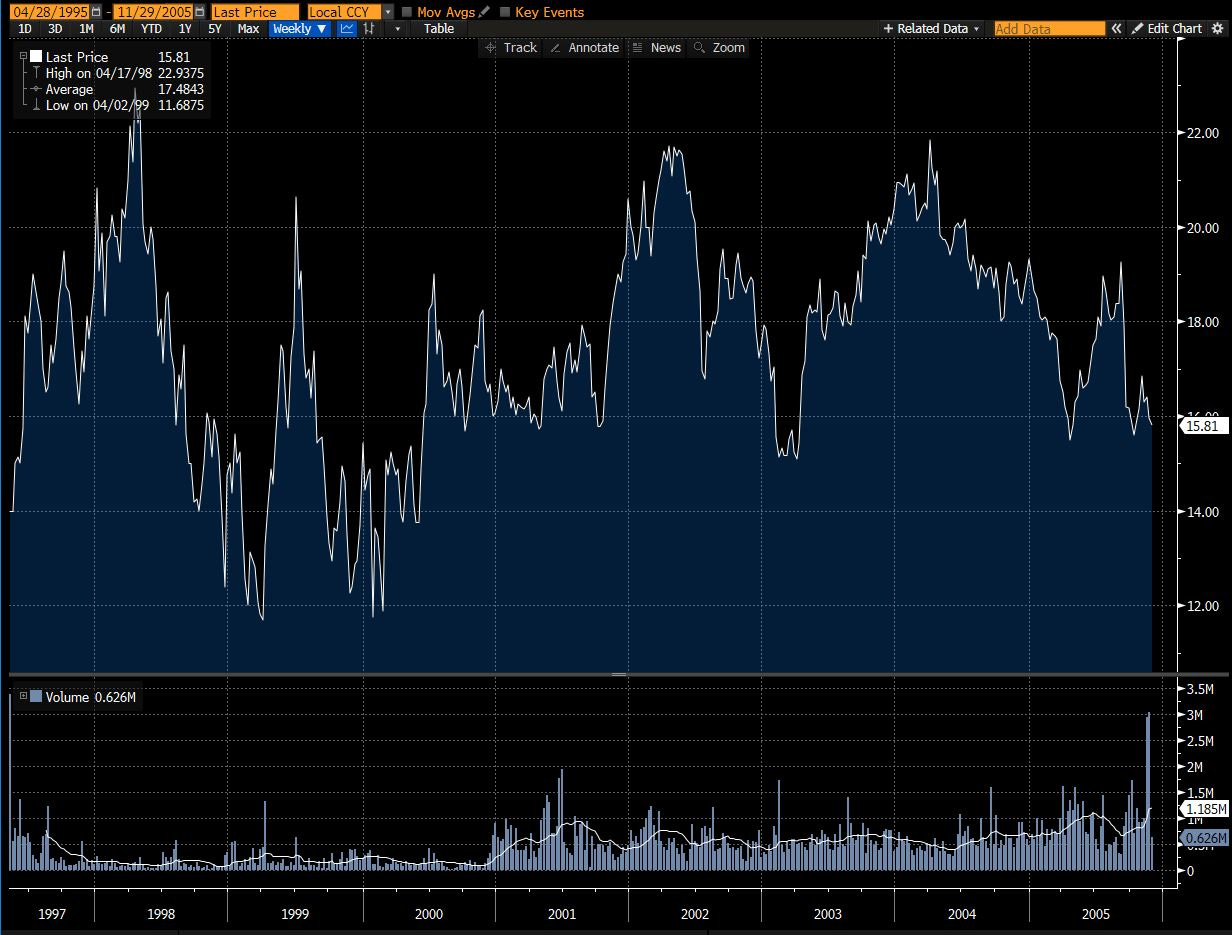1232x935 pixels.
Task: Click the 2001 year label on axis
Action: click(562, 914)
